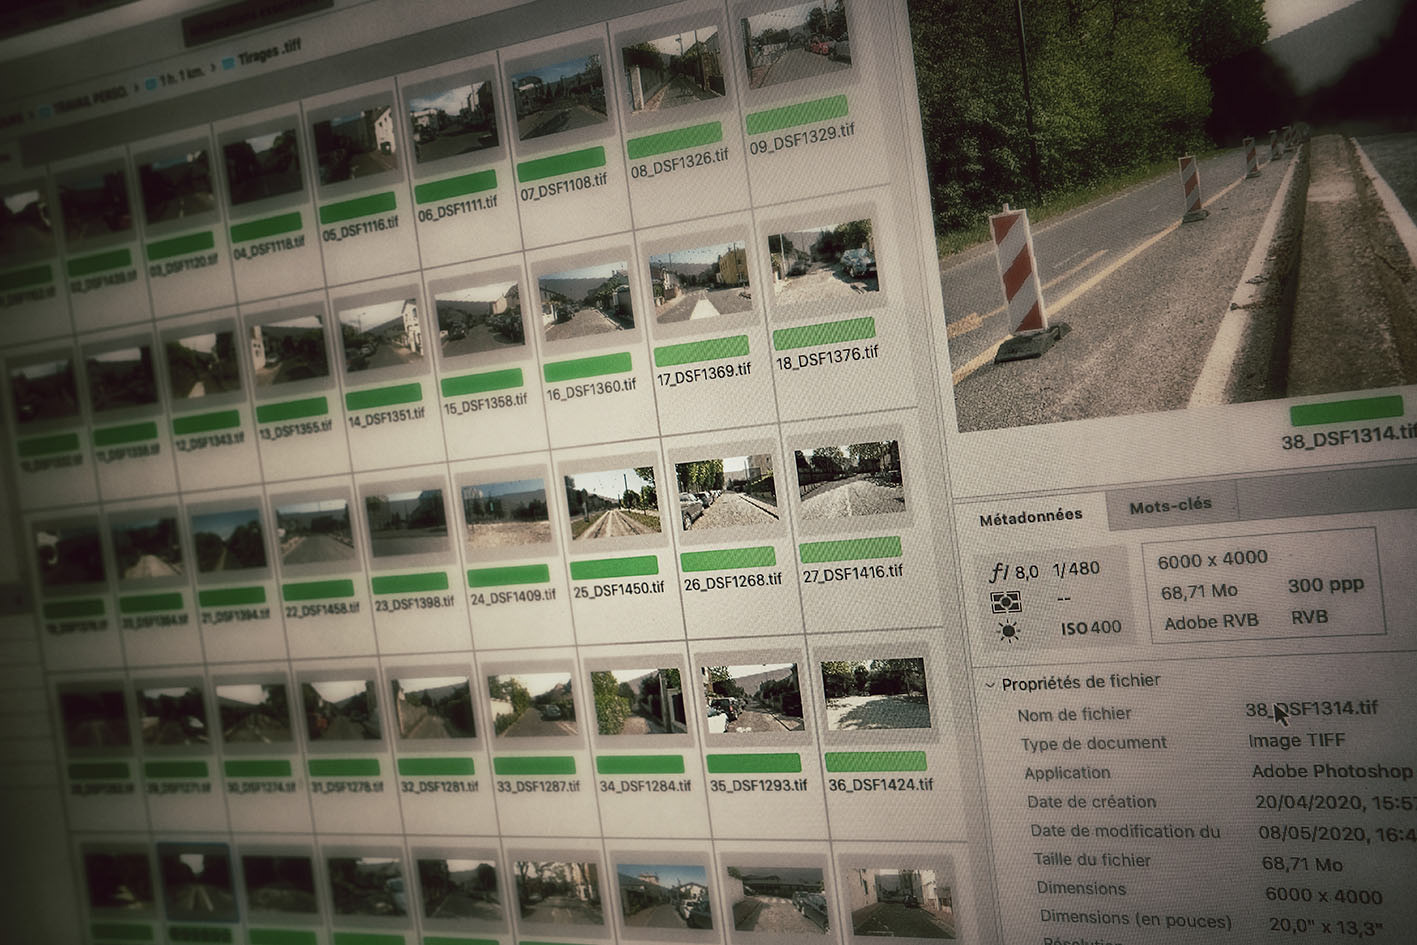
Task: Click the Adobe RVB color profile text
Action: tap(1211, 622)
